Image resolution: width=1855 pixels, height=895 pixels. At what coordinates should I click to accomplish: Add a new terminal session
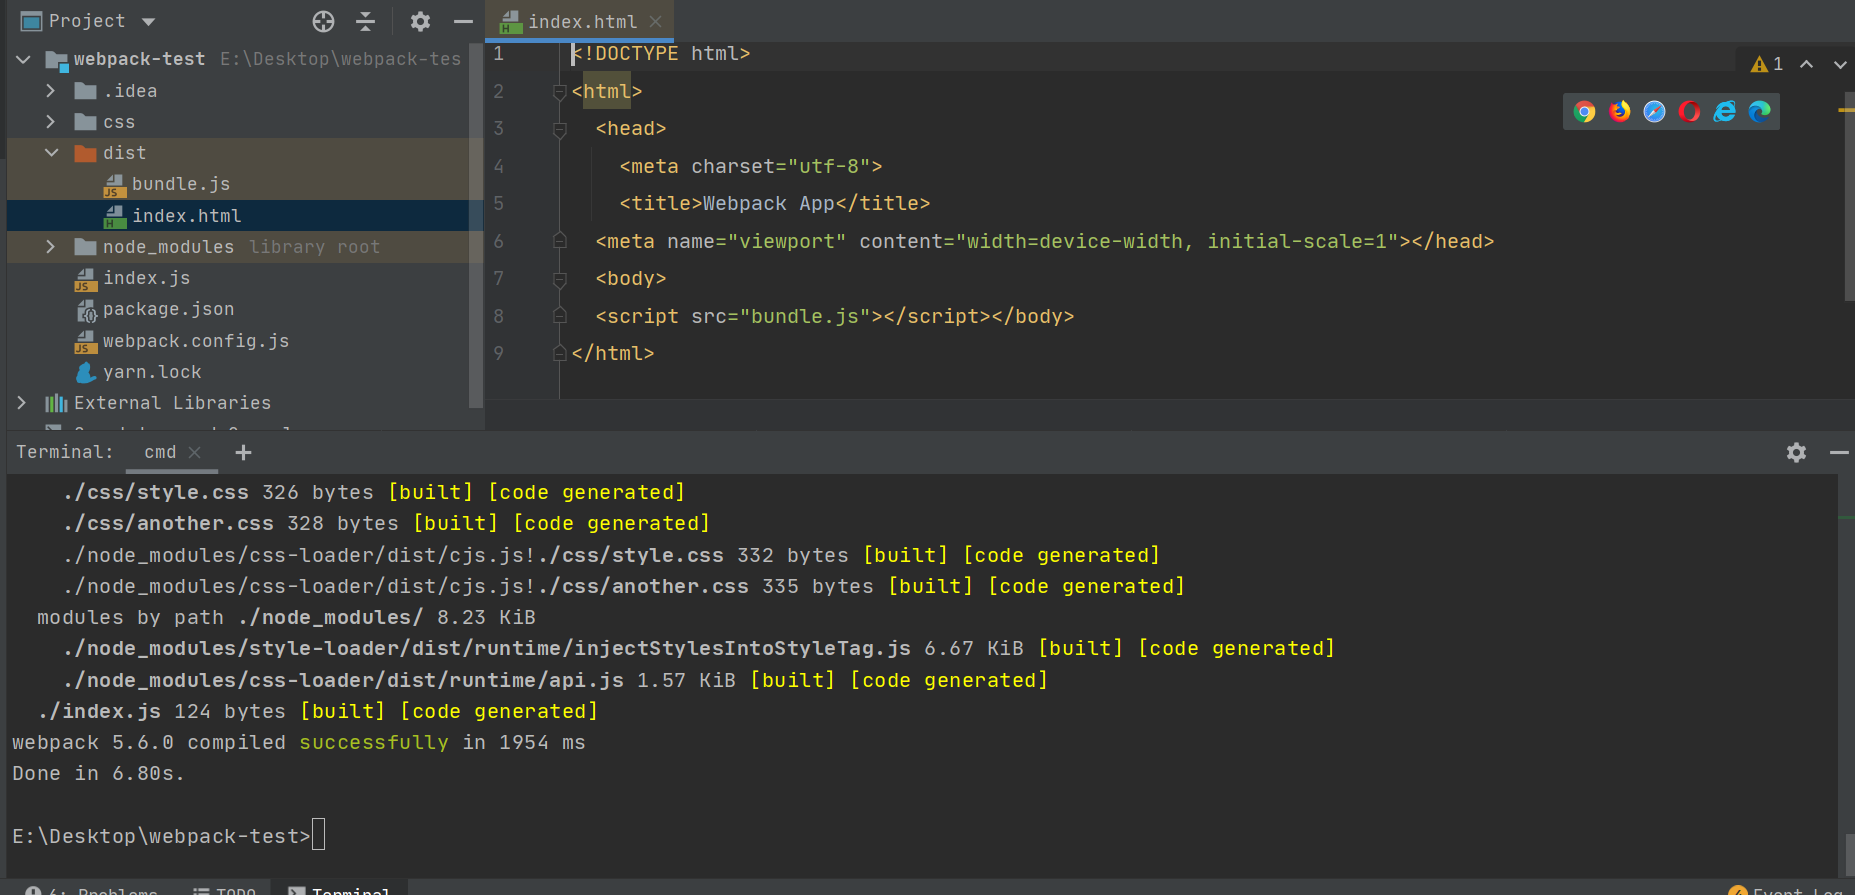pos(243,453)
